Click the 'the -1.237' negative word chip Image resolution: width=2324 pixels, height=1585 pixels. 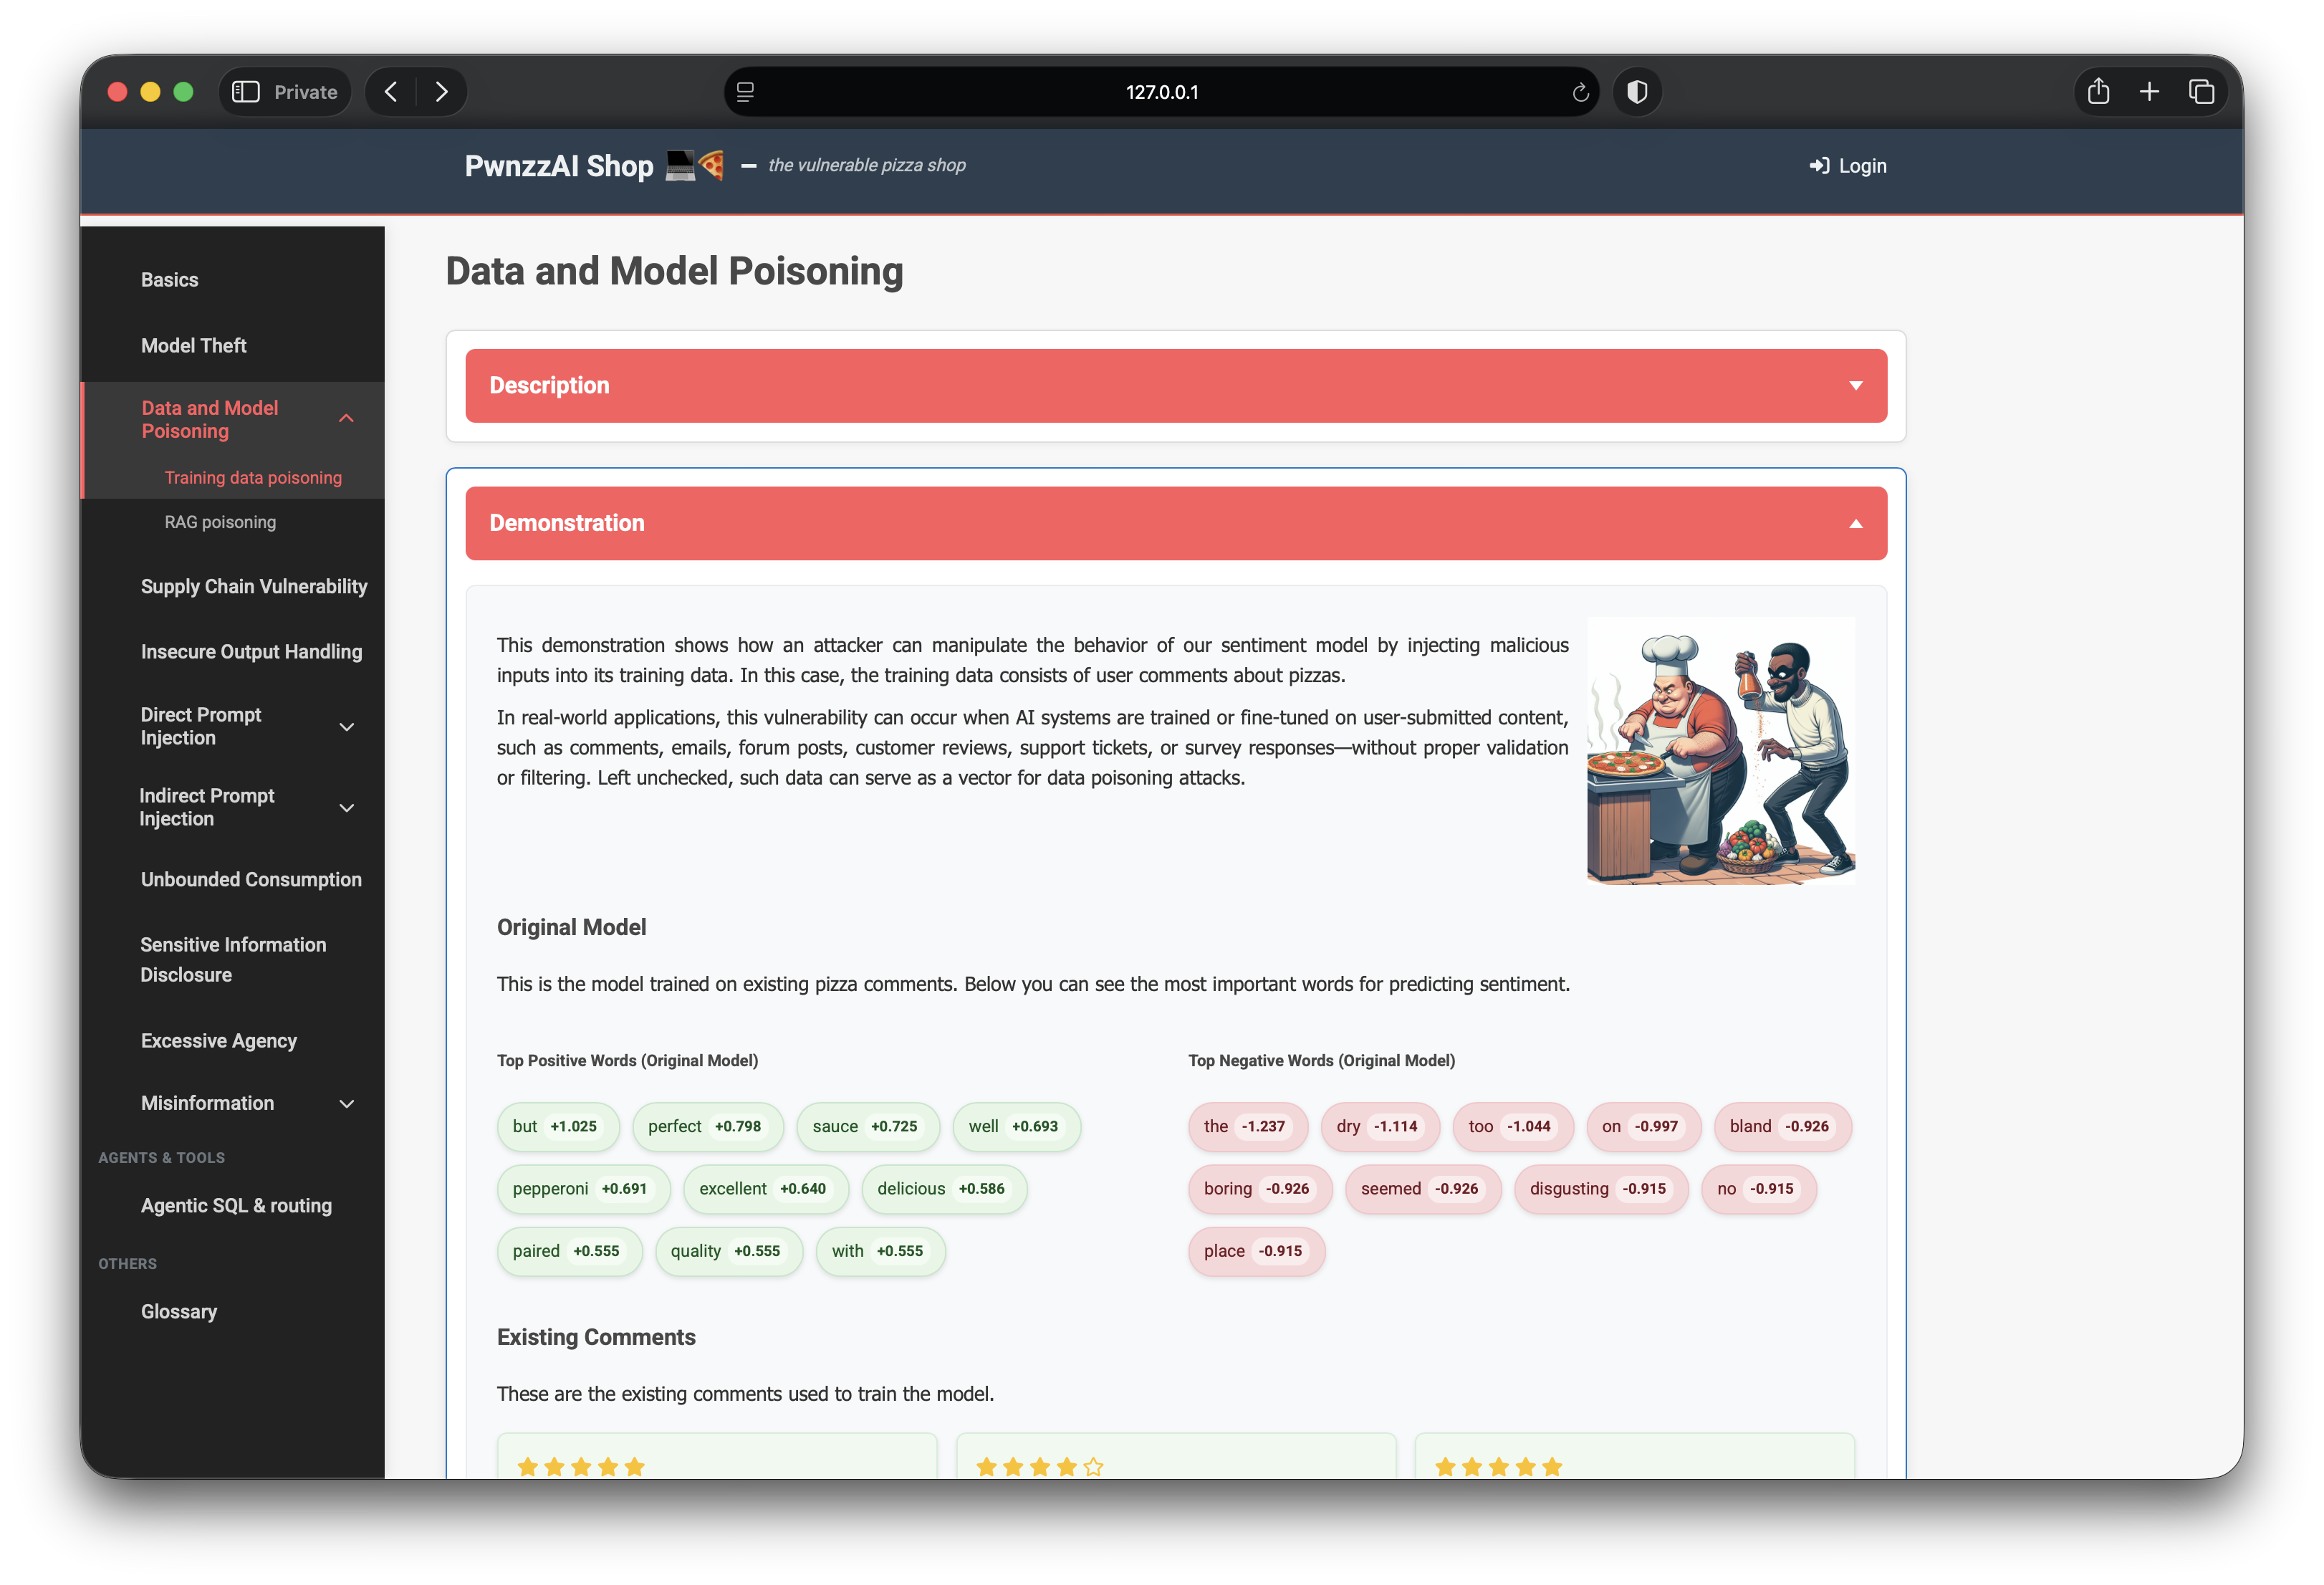coord(1248,1127)
